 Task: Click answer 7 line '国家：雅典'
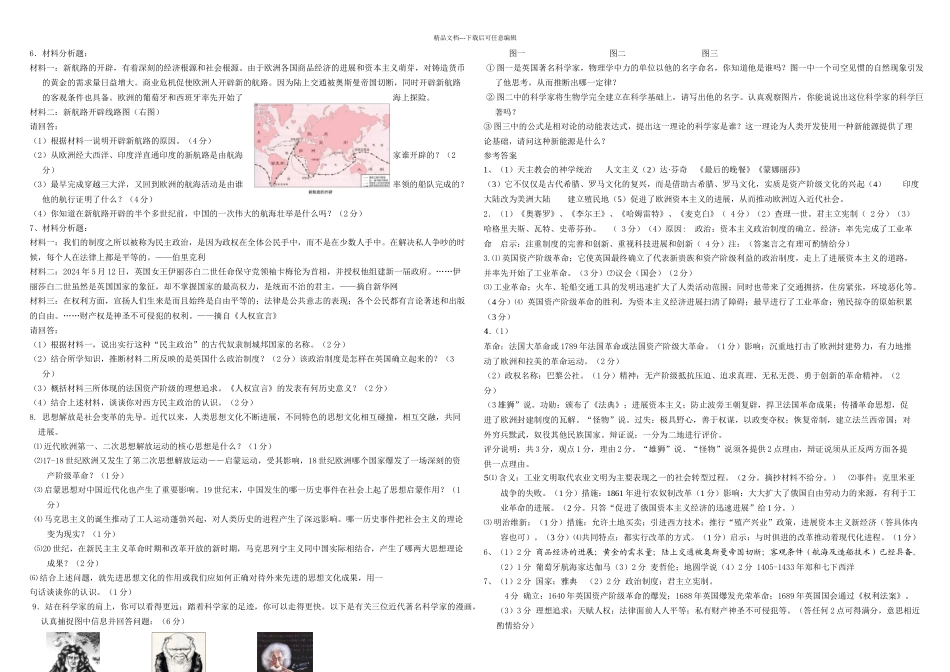click(597, 581)
